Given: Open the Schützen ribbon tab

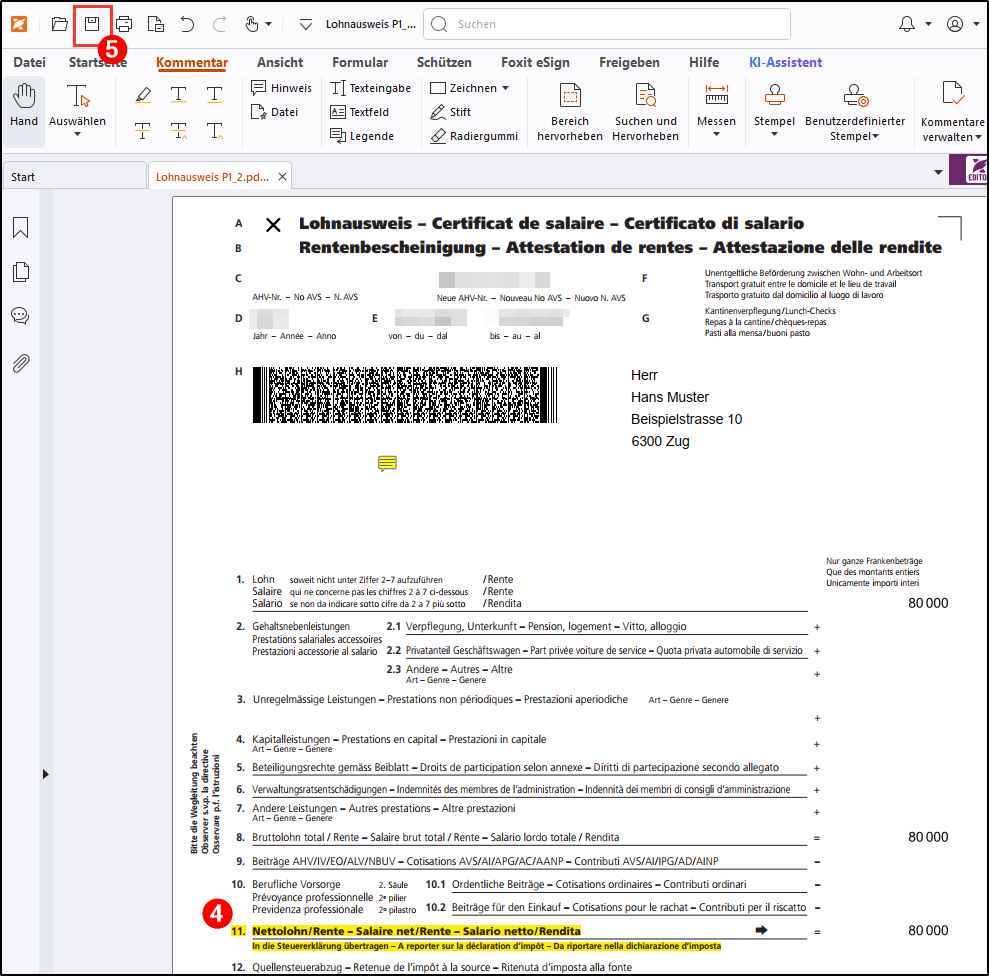Looking at the screenshot, I should click(444, 62).
